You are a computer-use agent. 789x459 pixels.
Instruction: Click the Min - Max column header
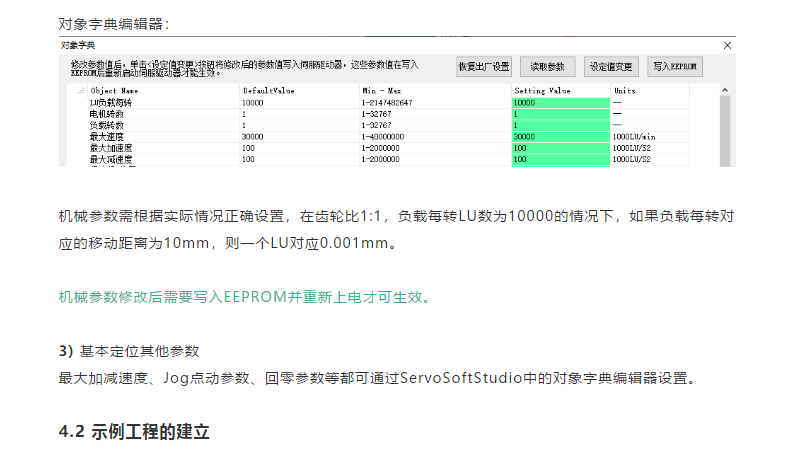(x=381, y=91)
